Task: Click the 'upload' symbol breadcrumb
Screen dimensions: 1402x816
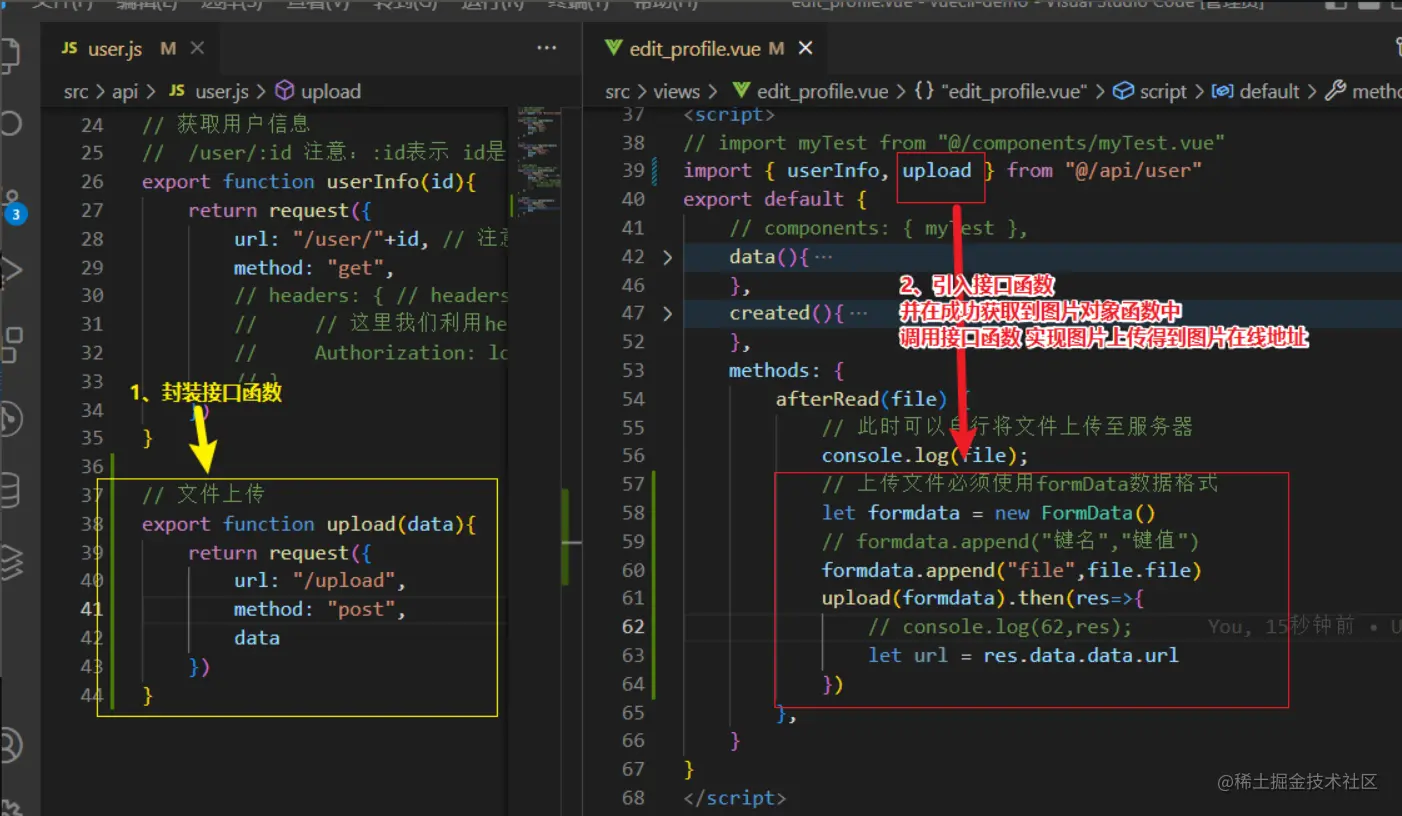Action: tap(318, 91)
